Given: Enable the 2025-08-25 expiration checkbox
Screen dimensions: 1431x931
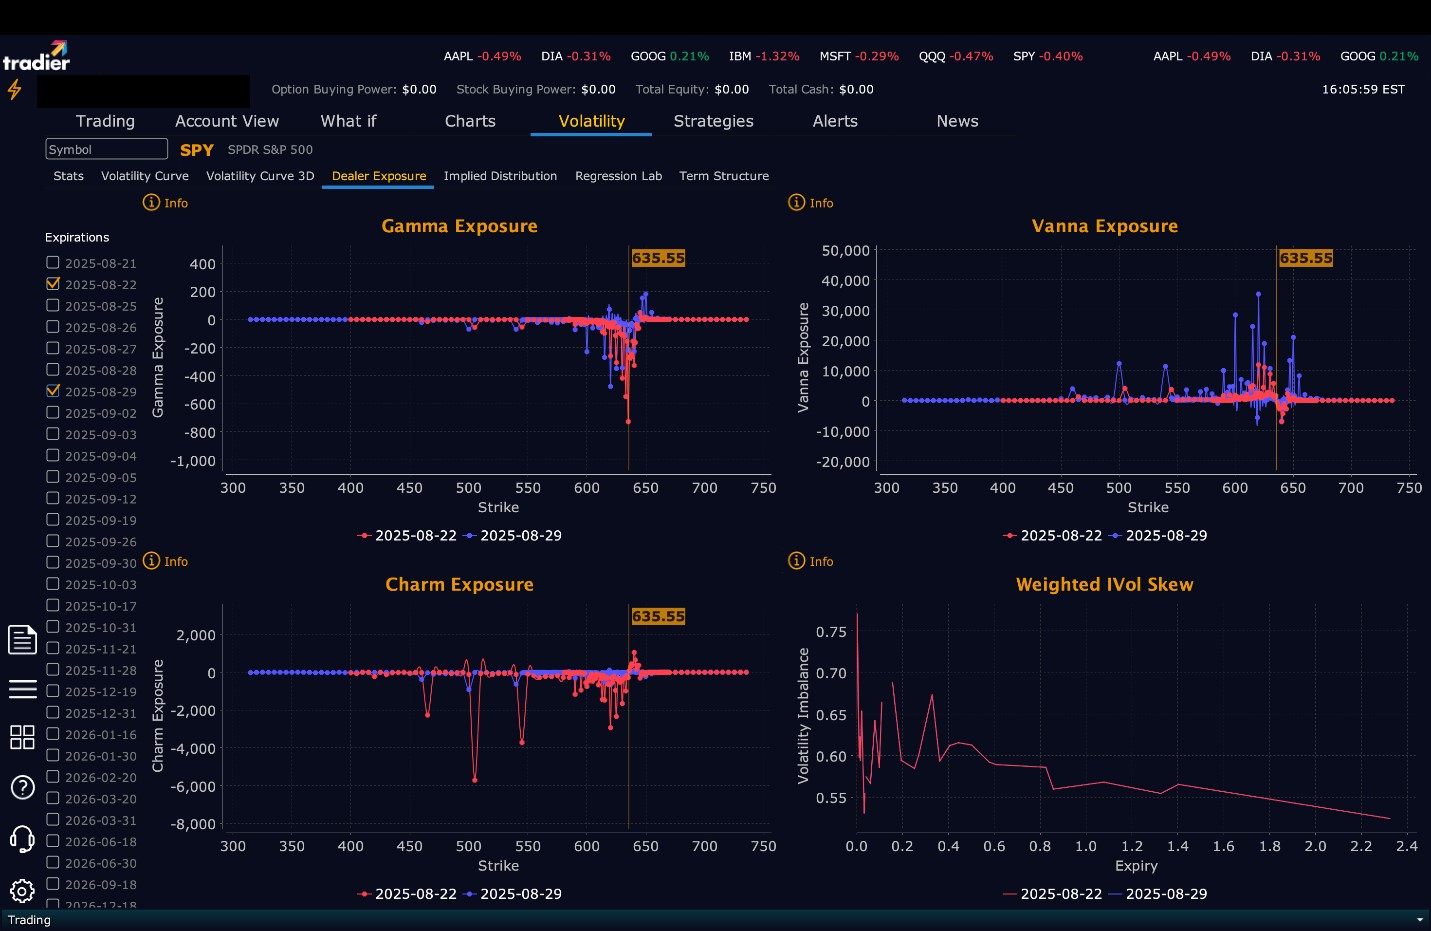Looking at the screenshot, I should (53, 305).
